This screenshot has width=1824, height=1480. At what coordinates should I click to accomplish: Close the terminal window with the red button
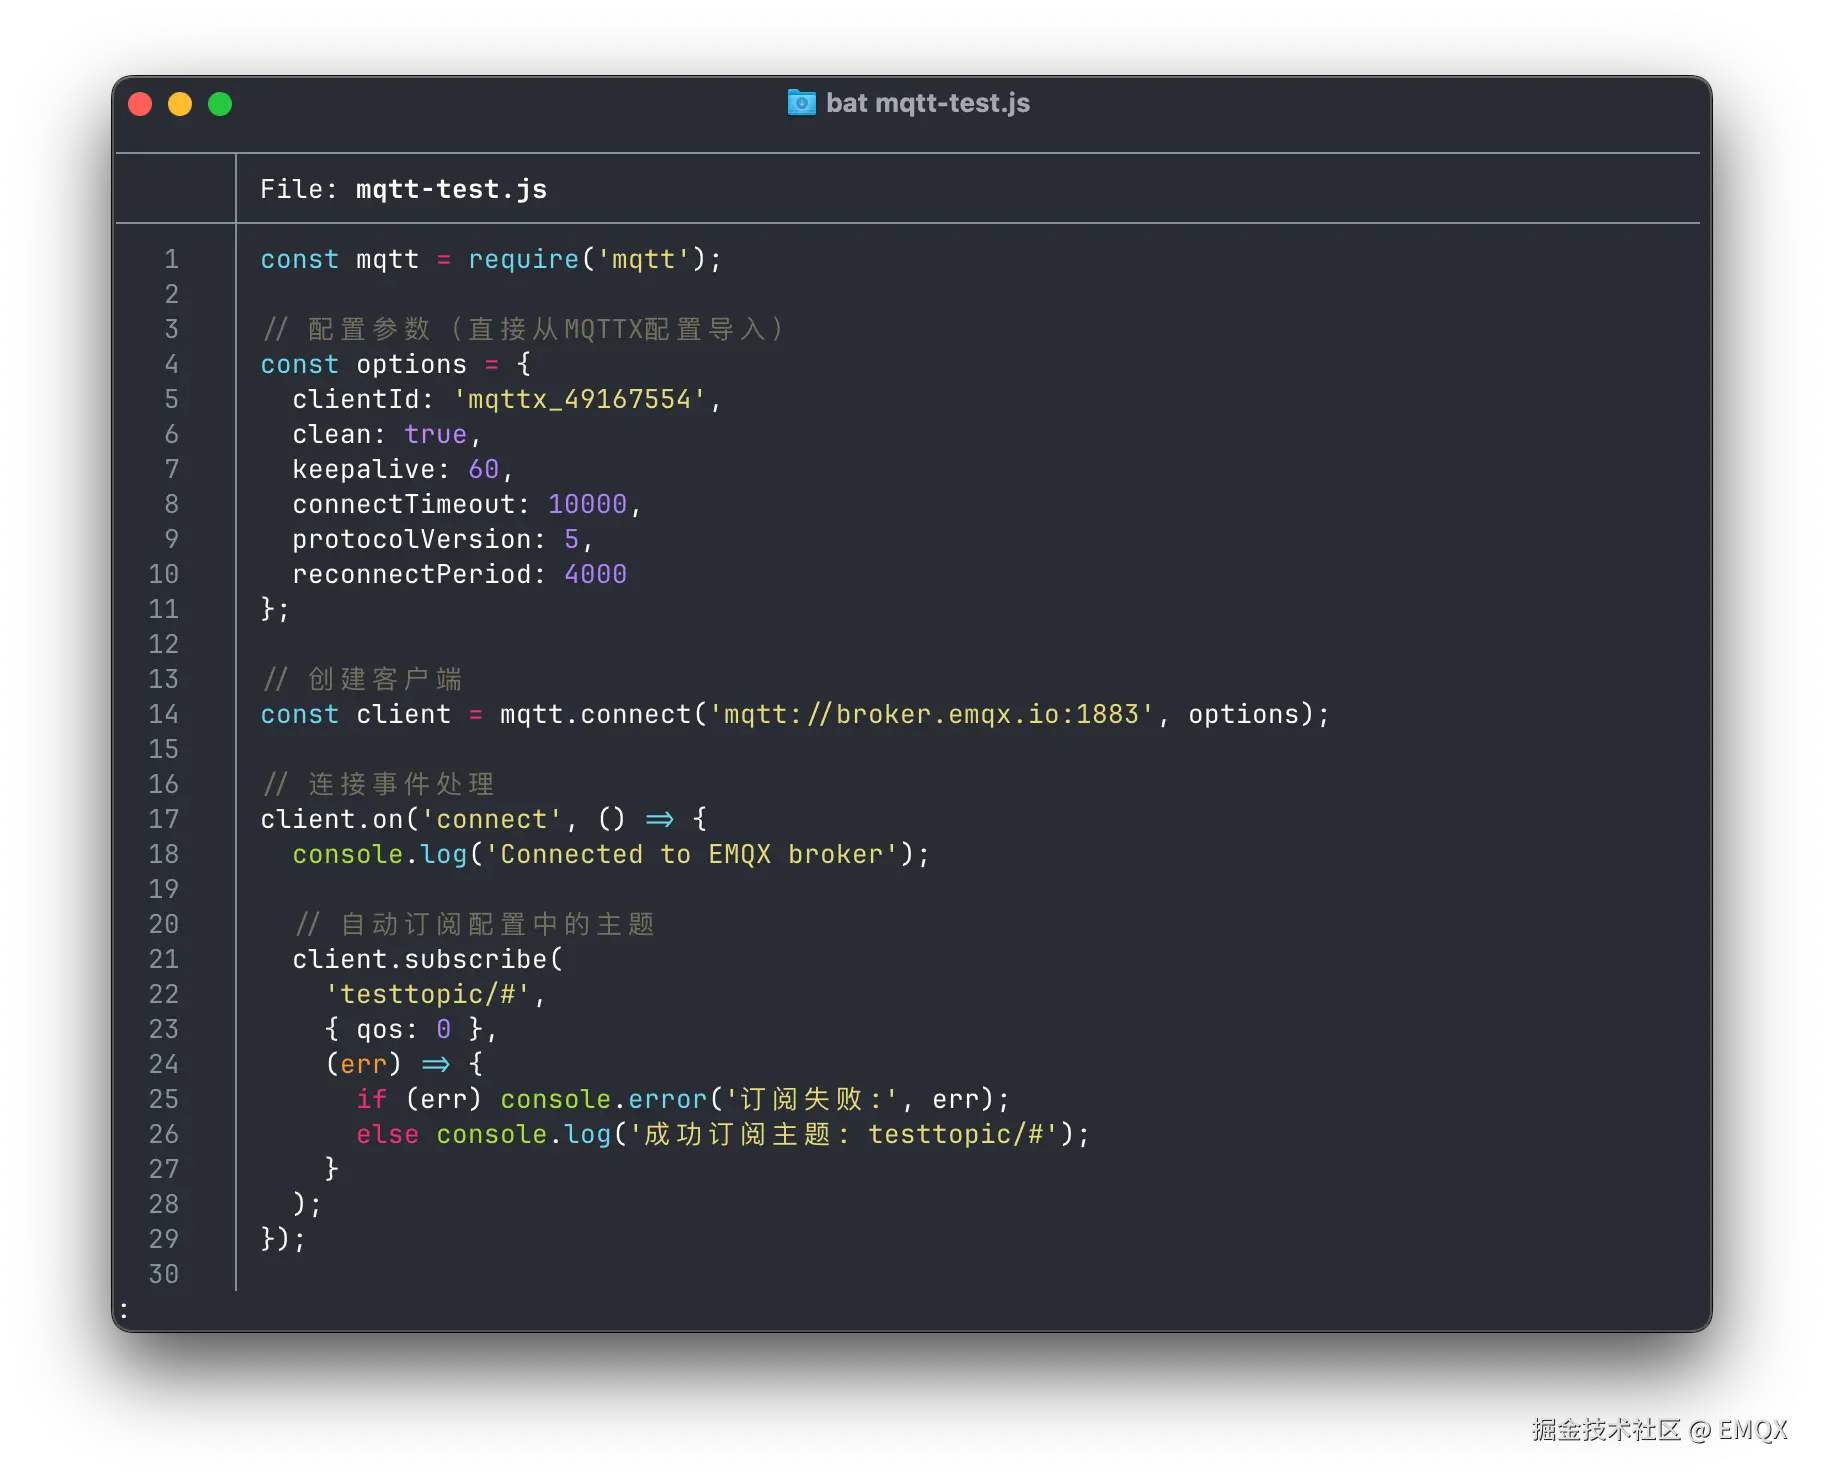point(140,104)
